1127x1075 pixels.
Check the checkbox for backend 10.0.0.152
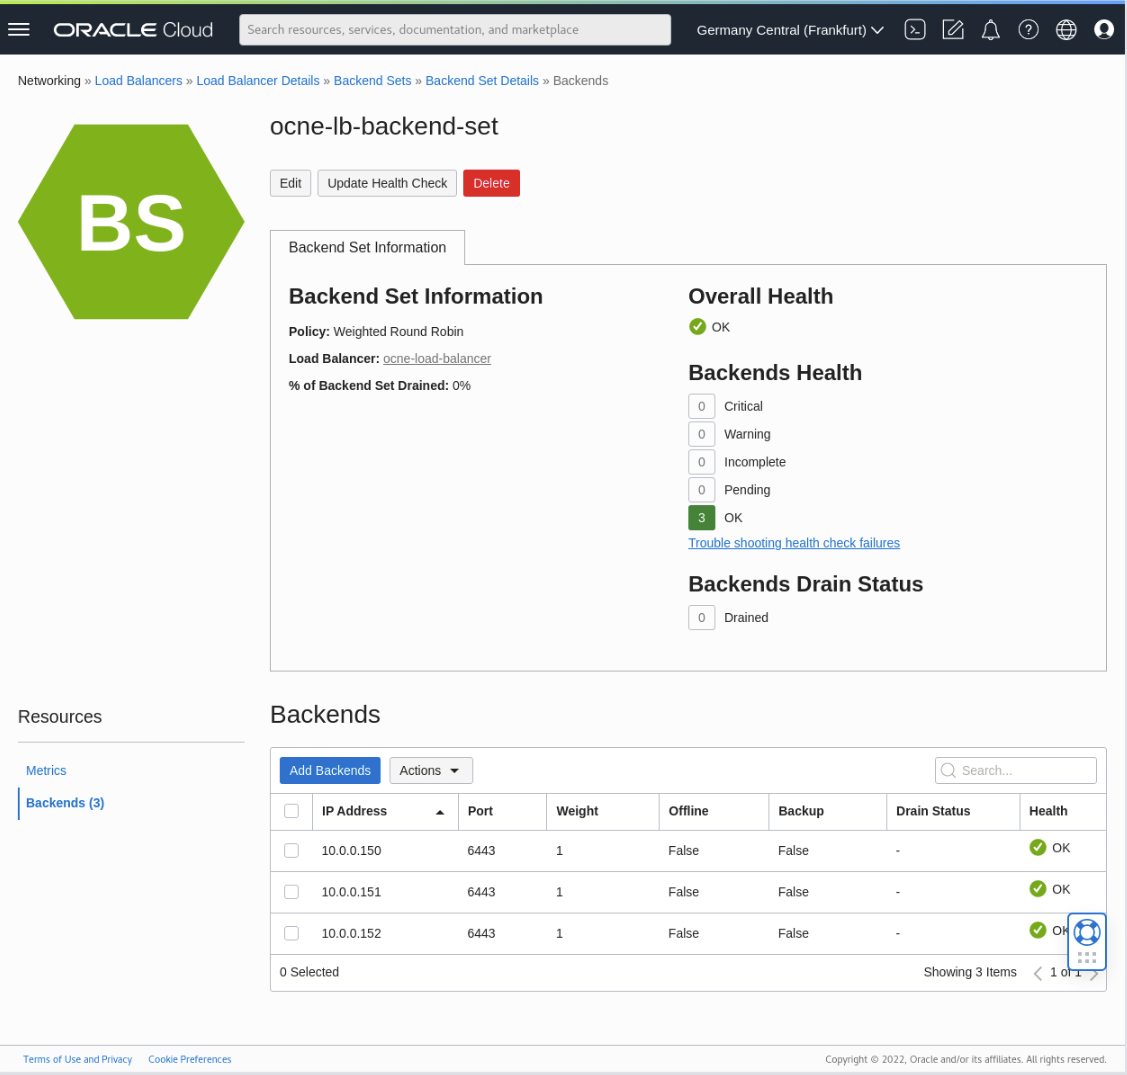[x=291, y=932]
